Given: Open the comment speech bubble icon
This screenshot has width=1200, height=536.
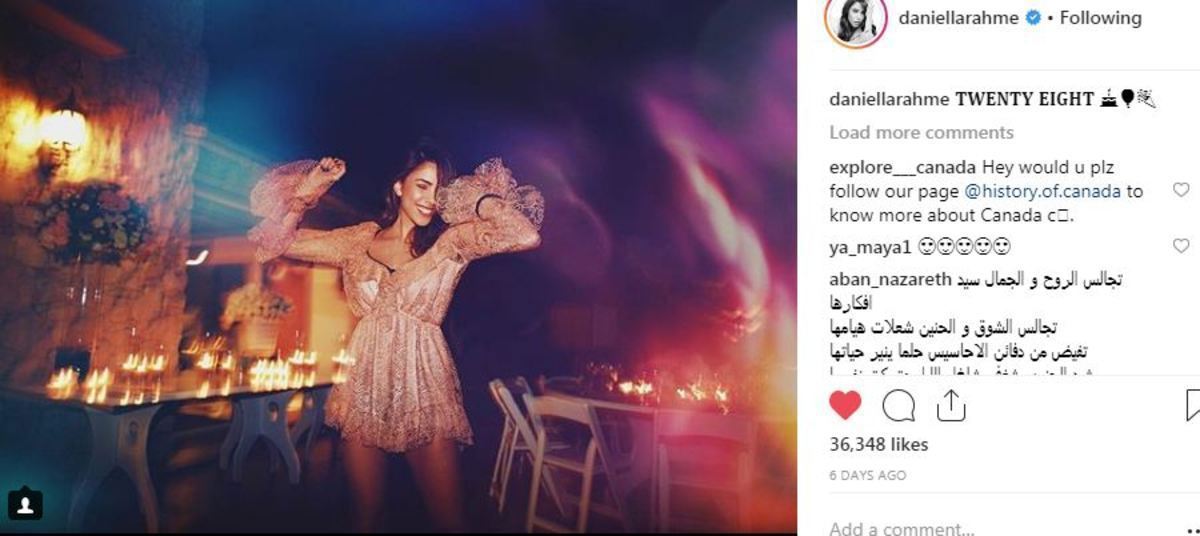Looking at the screenshot, I should pos(898,405).
